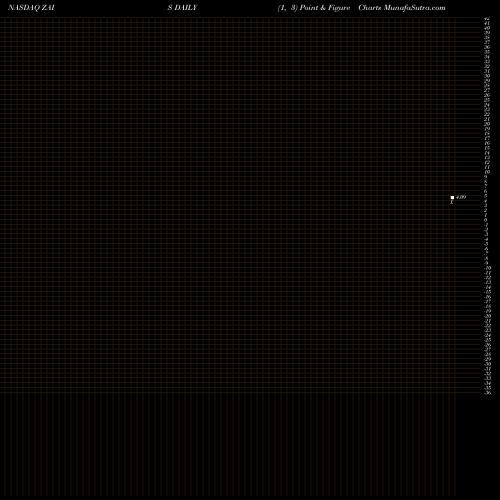Click the white current-price square marker
500x500 pixels.
[x=452, y=198]
